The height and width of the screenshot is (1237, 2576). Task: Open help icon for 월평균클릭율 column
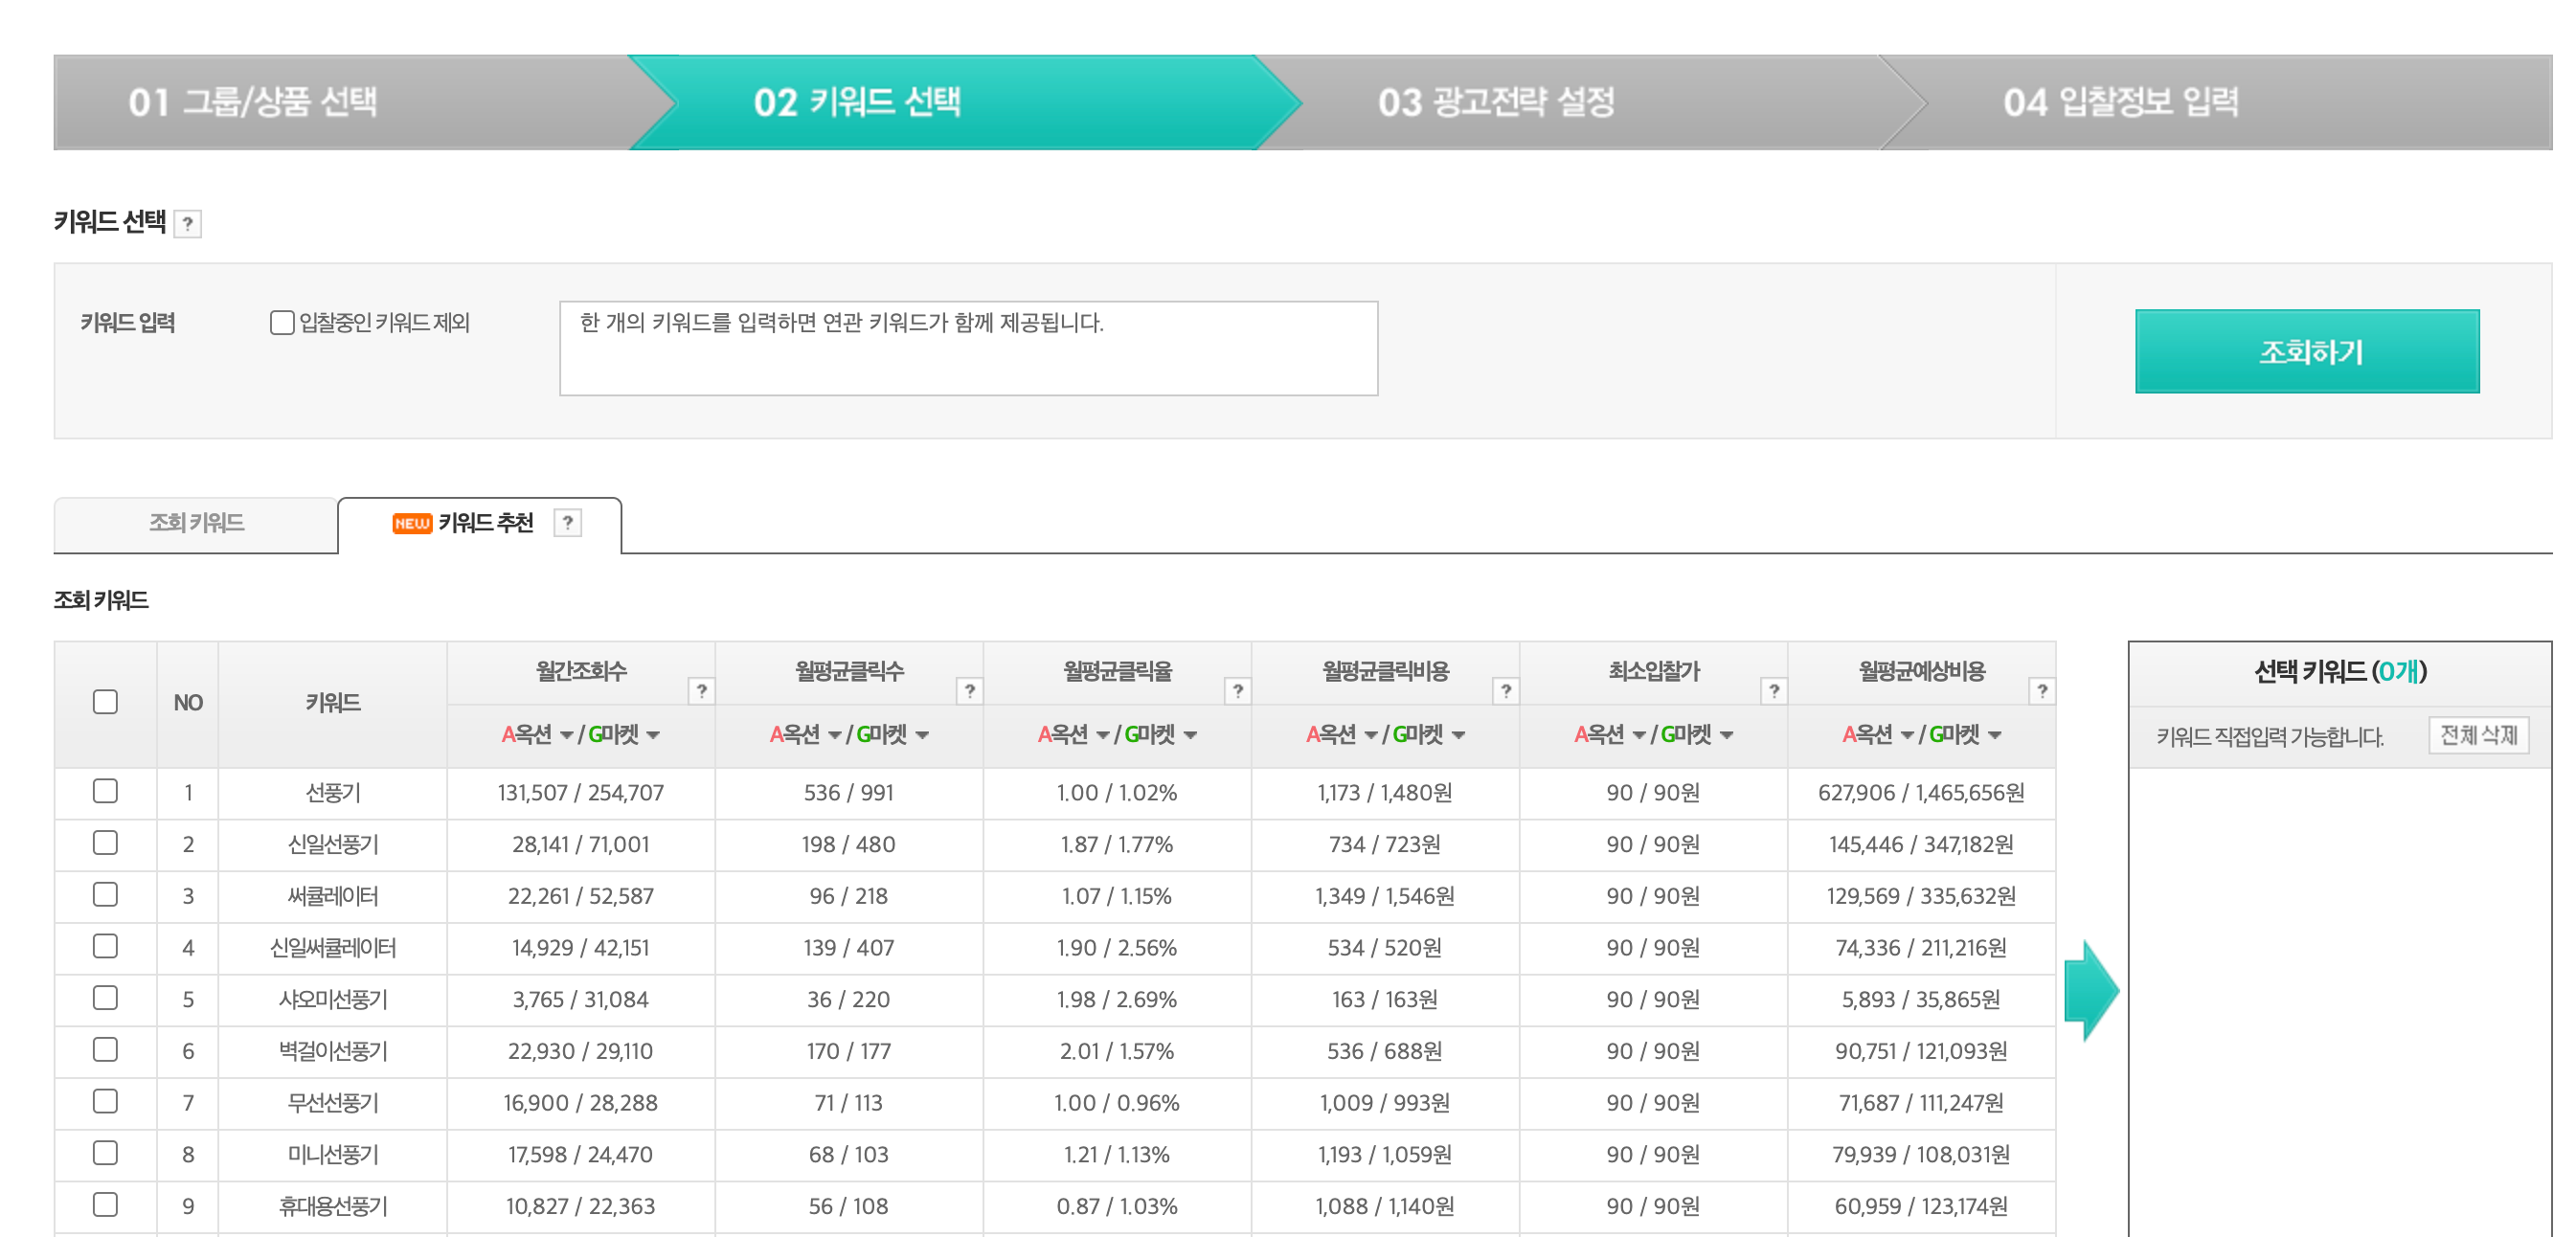(x=1237, y=690)
